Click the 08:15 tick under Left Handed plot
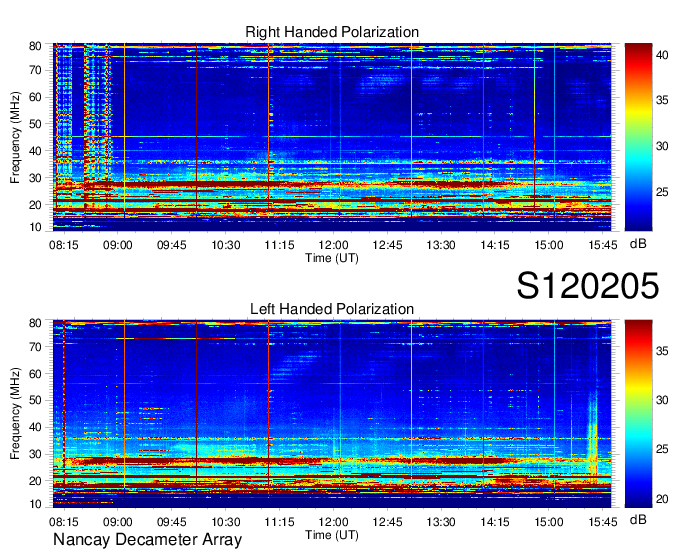680x552 pixels. pyautogui.click(x=64, y=522)
